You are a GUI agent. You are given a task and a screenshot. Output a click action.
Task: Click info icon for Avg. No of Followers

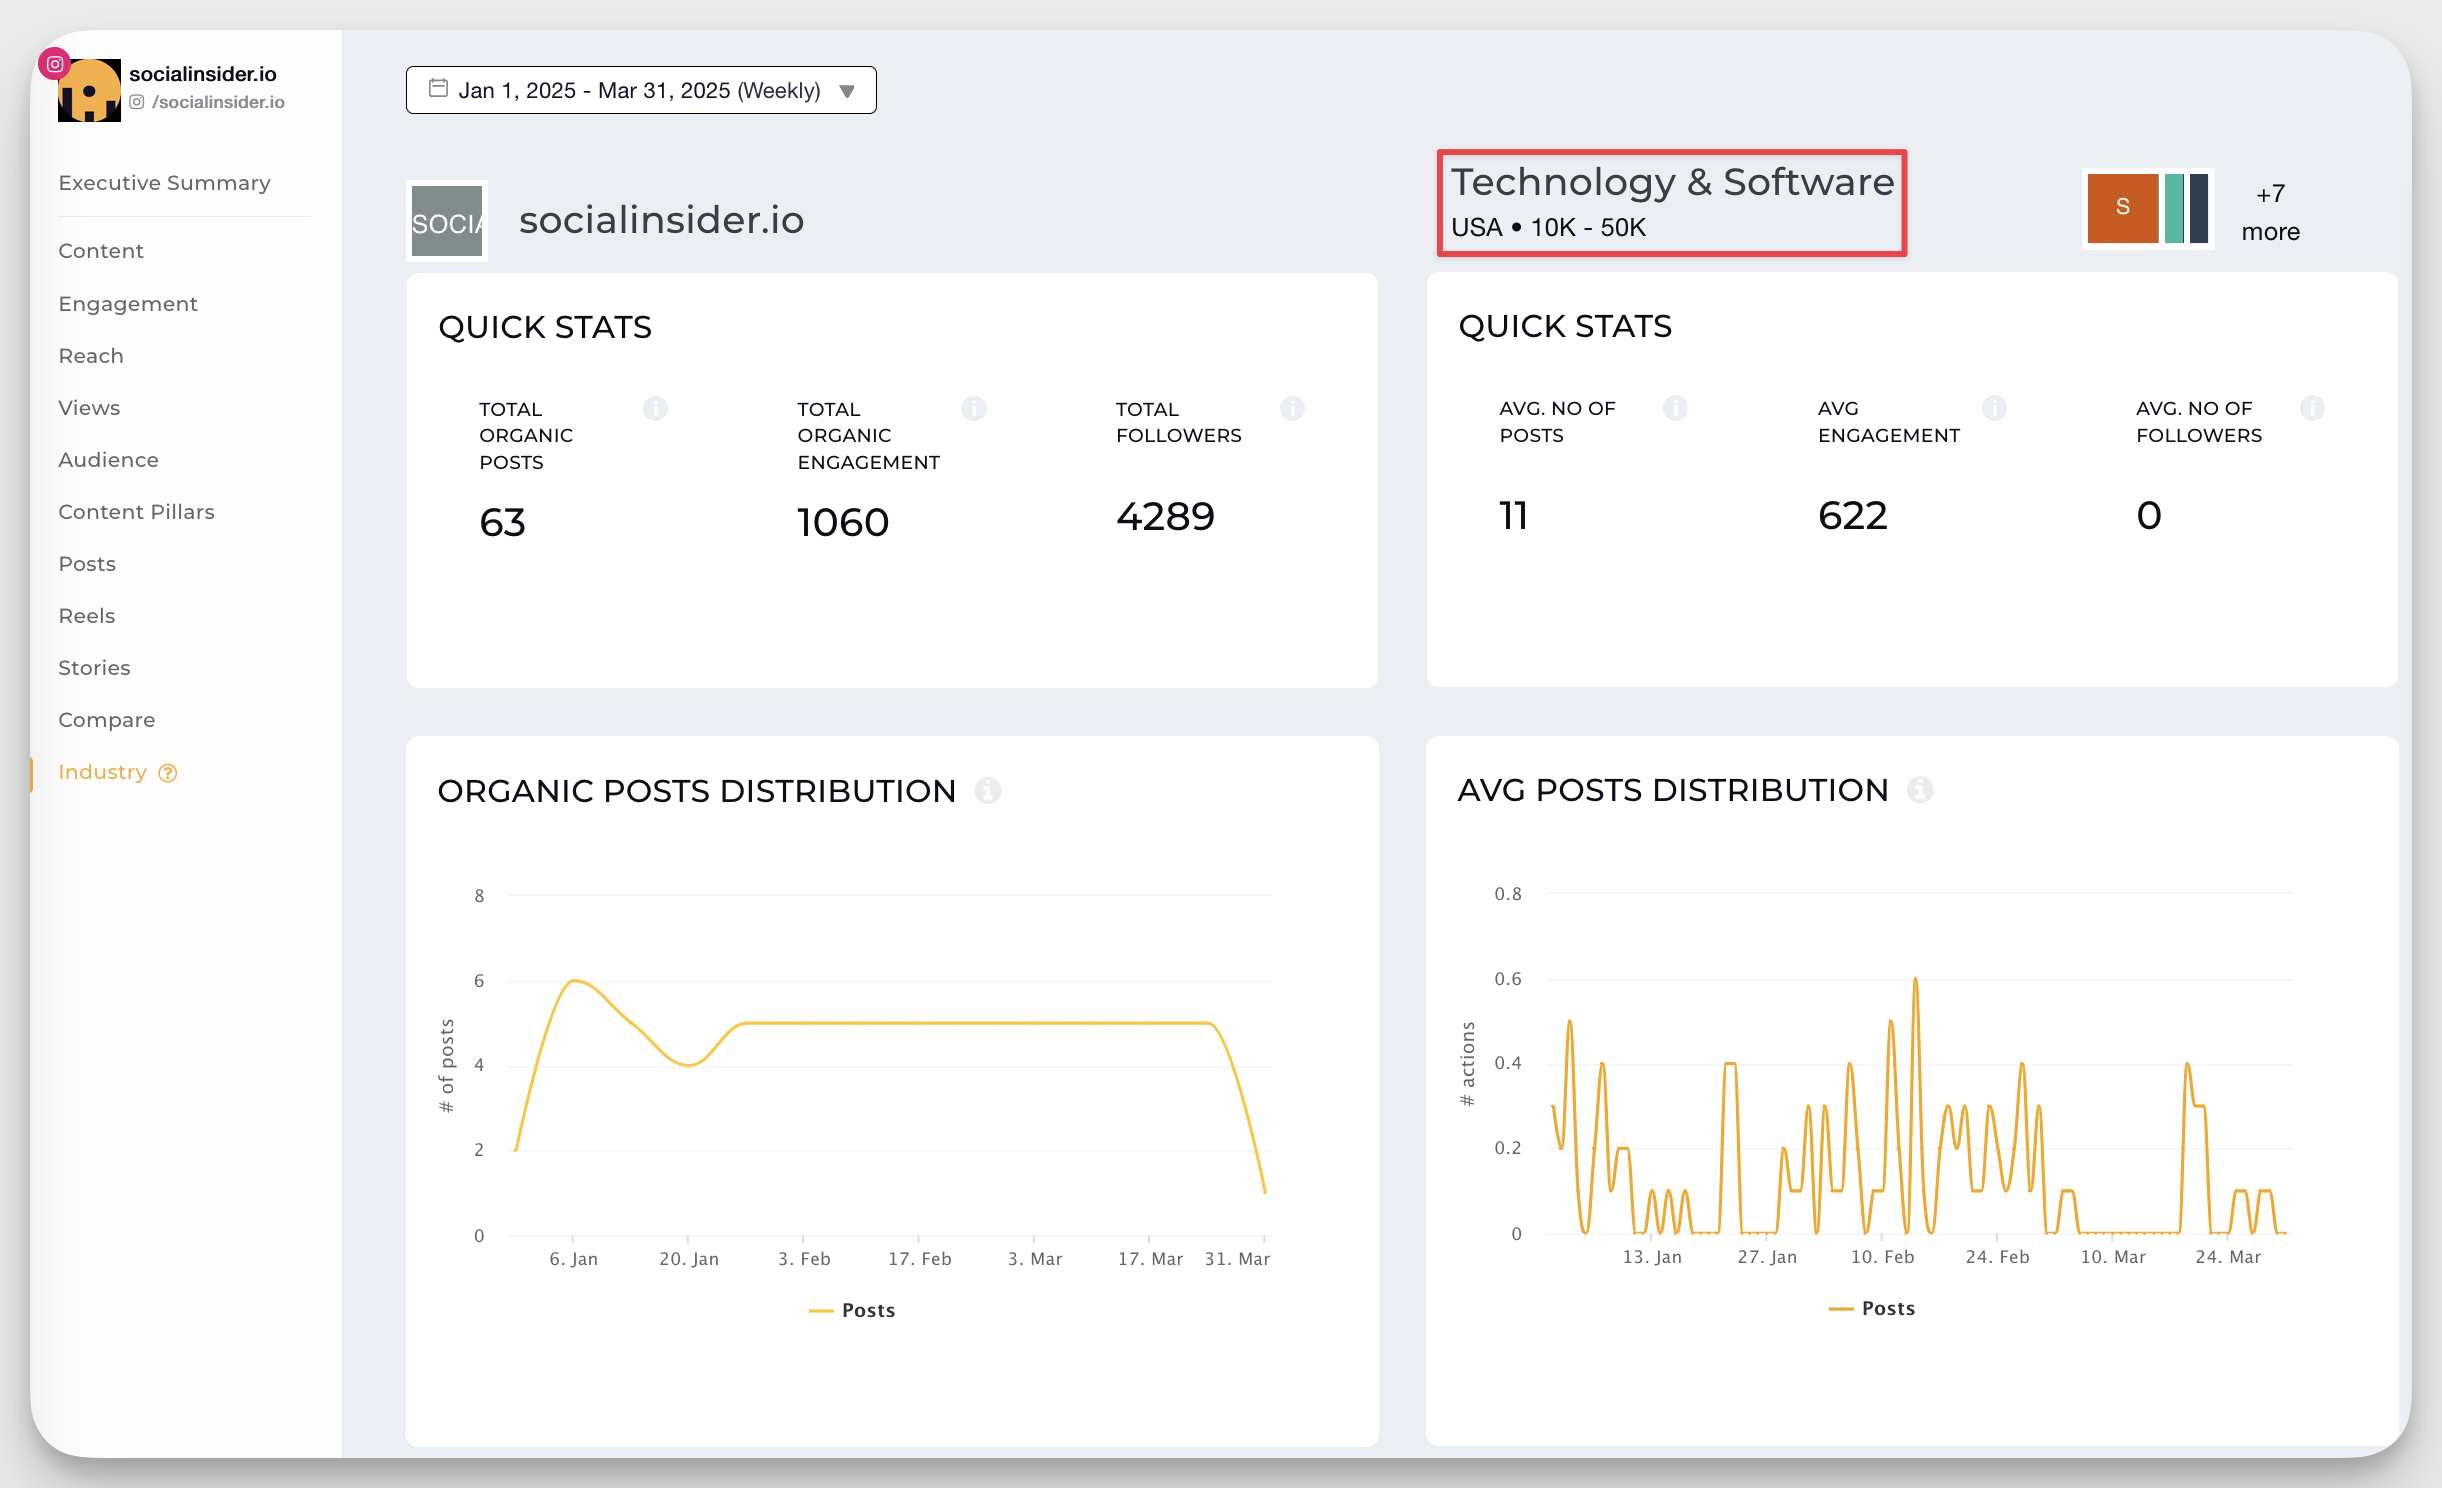[x=2312, y=407]
